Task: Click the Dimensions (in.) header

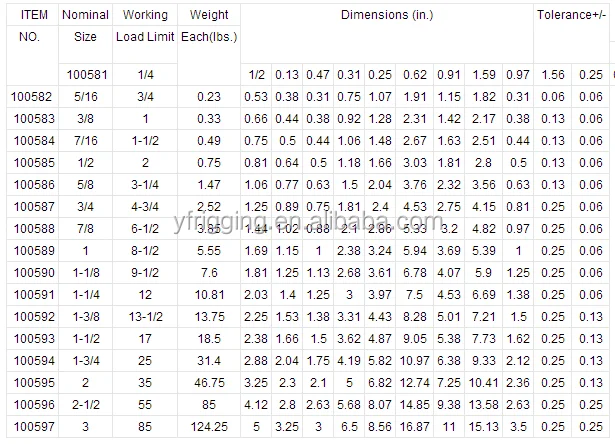Action: pos(388,17)
